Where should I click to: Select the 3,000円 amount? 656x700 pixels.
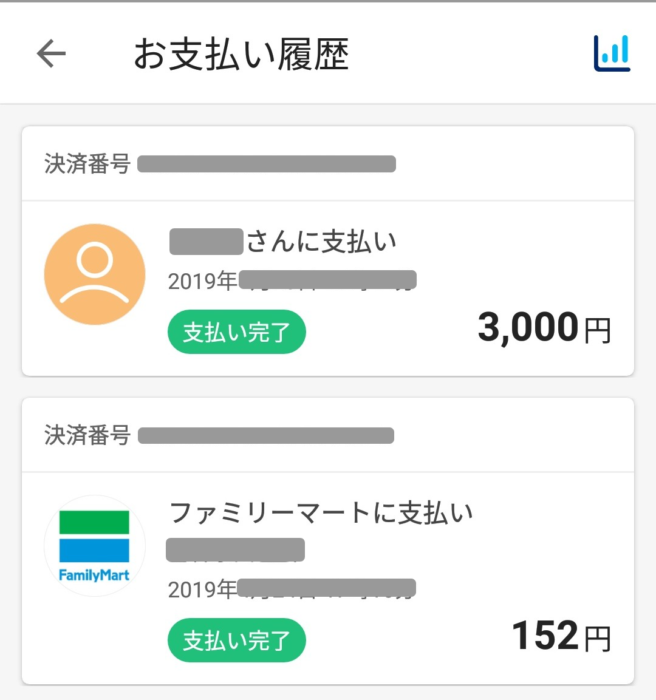click(544, 328)
